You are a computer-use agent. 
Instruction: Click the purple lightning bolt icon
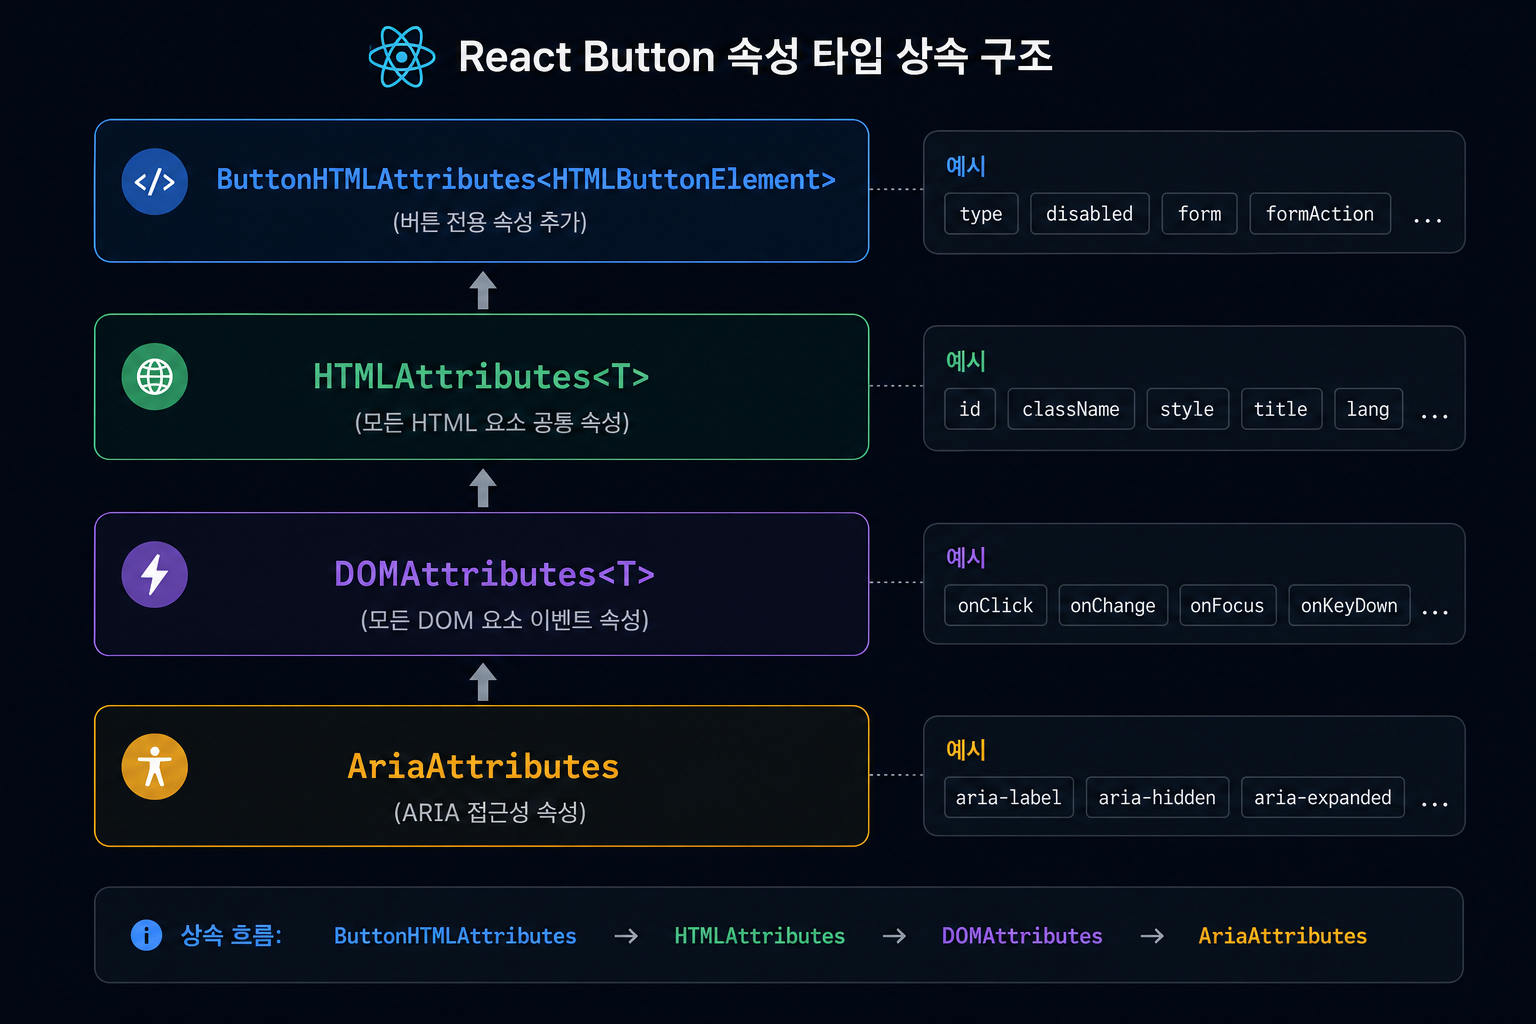[154, 574]
